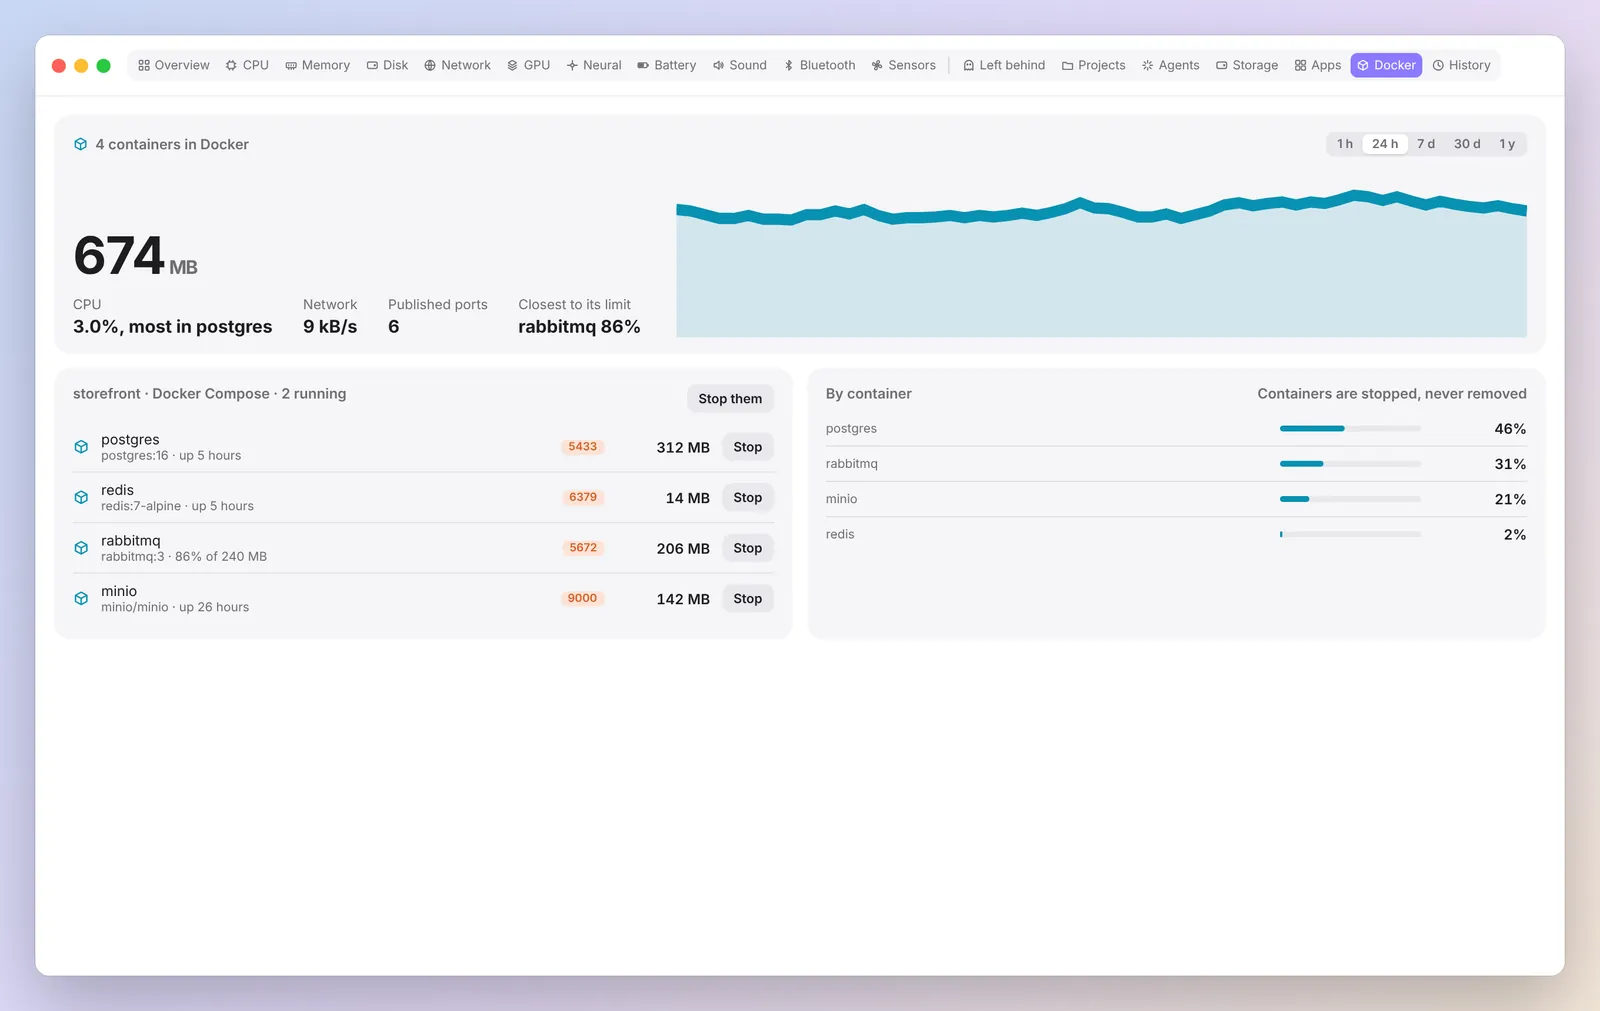Viewport: 1600px width, 1011px height.
Task: Click port badge 5672
Action: [583, 548]
